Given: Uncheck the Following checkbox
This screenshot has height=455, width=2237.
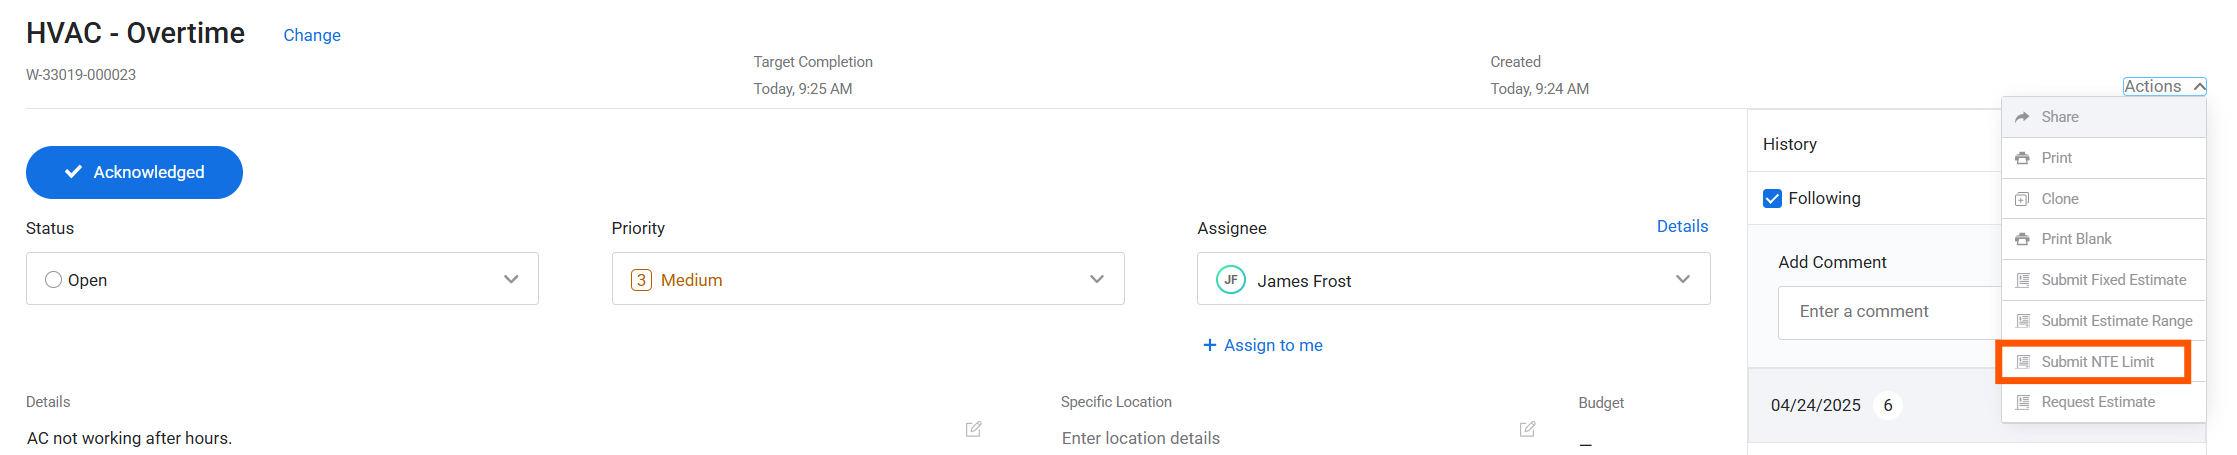Looking at the screenshot, I should point(1772,198).
